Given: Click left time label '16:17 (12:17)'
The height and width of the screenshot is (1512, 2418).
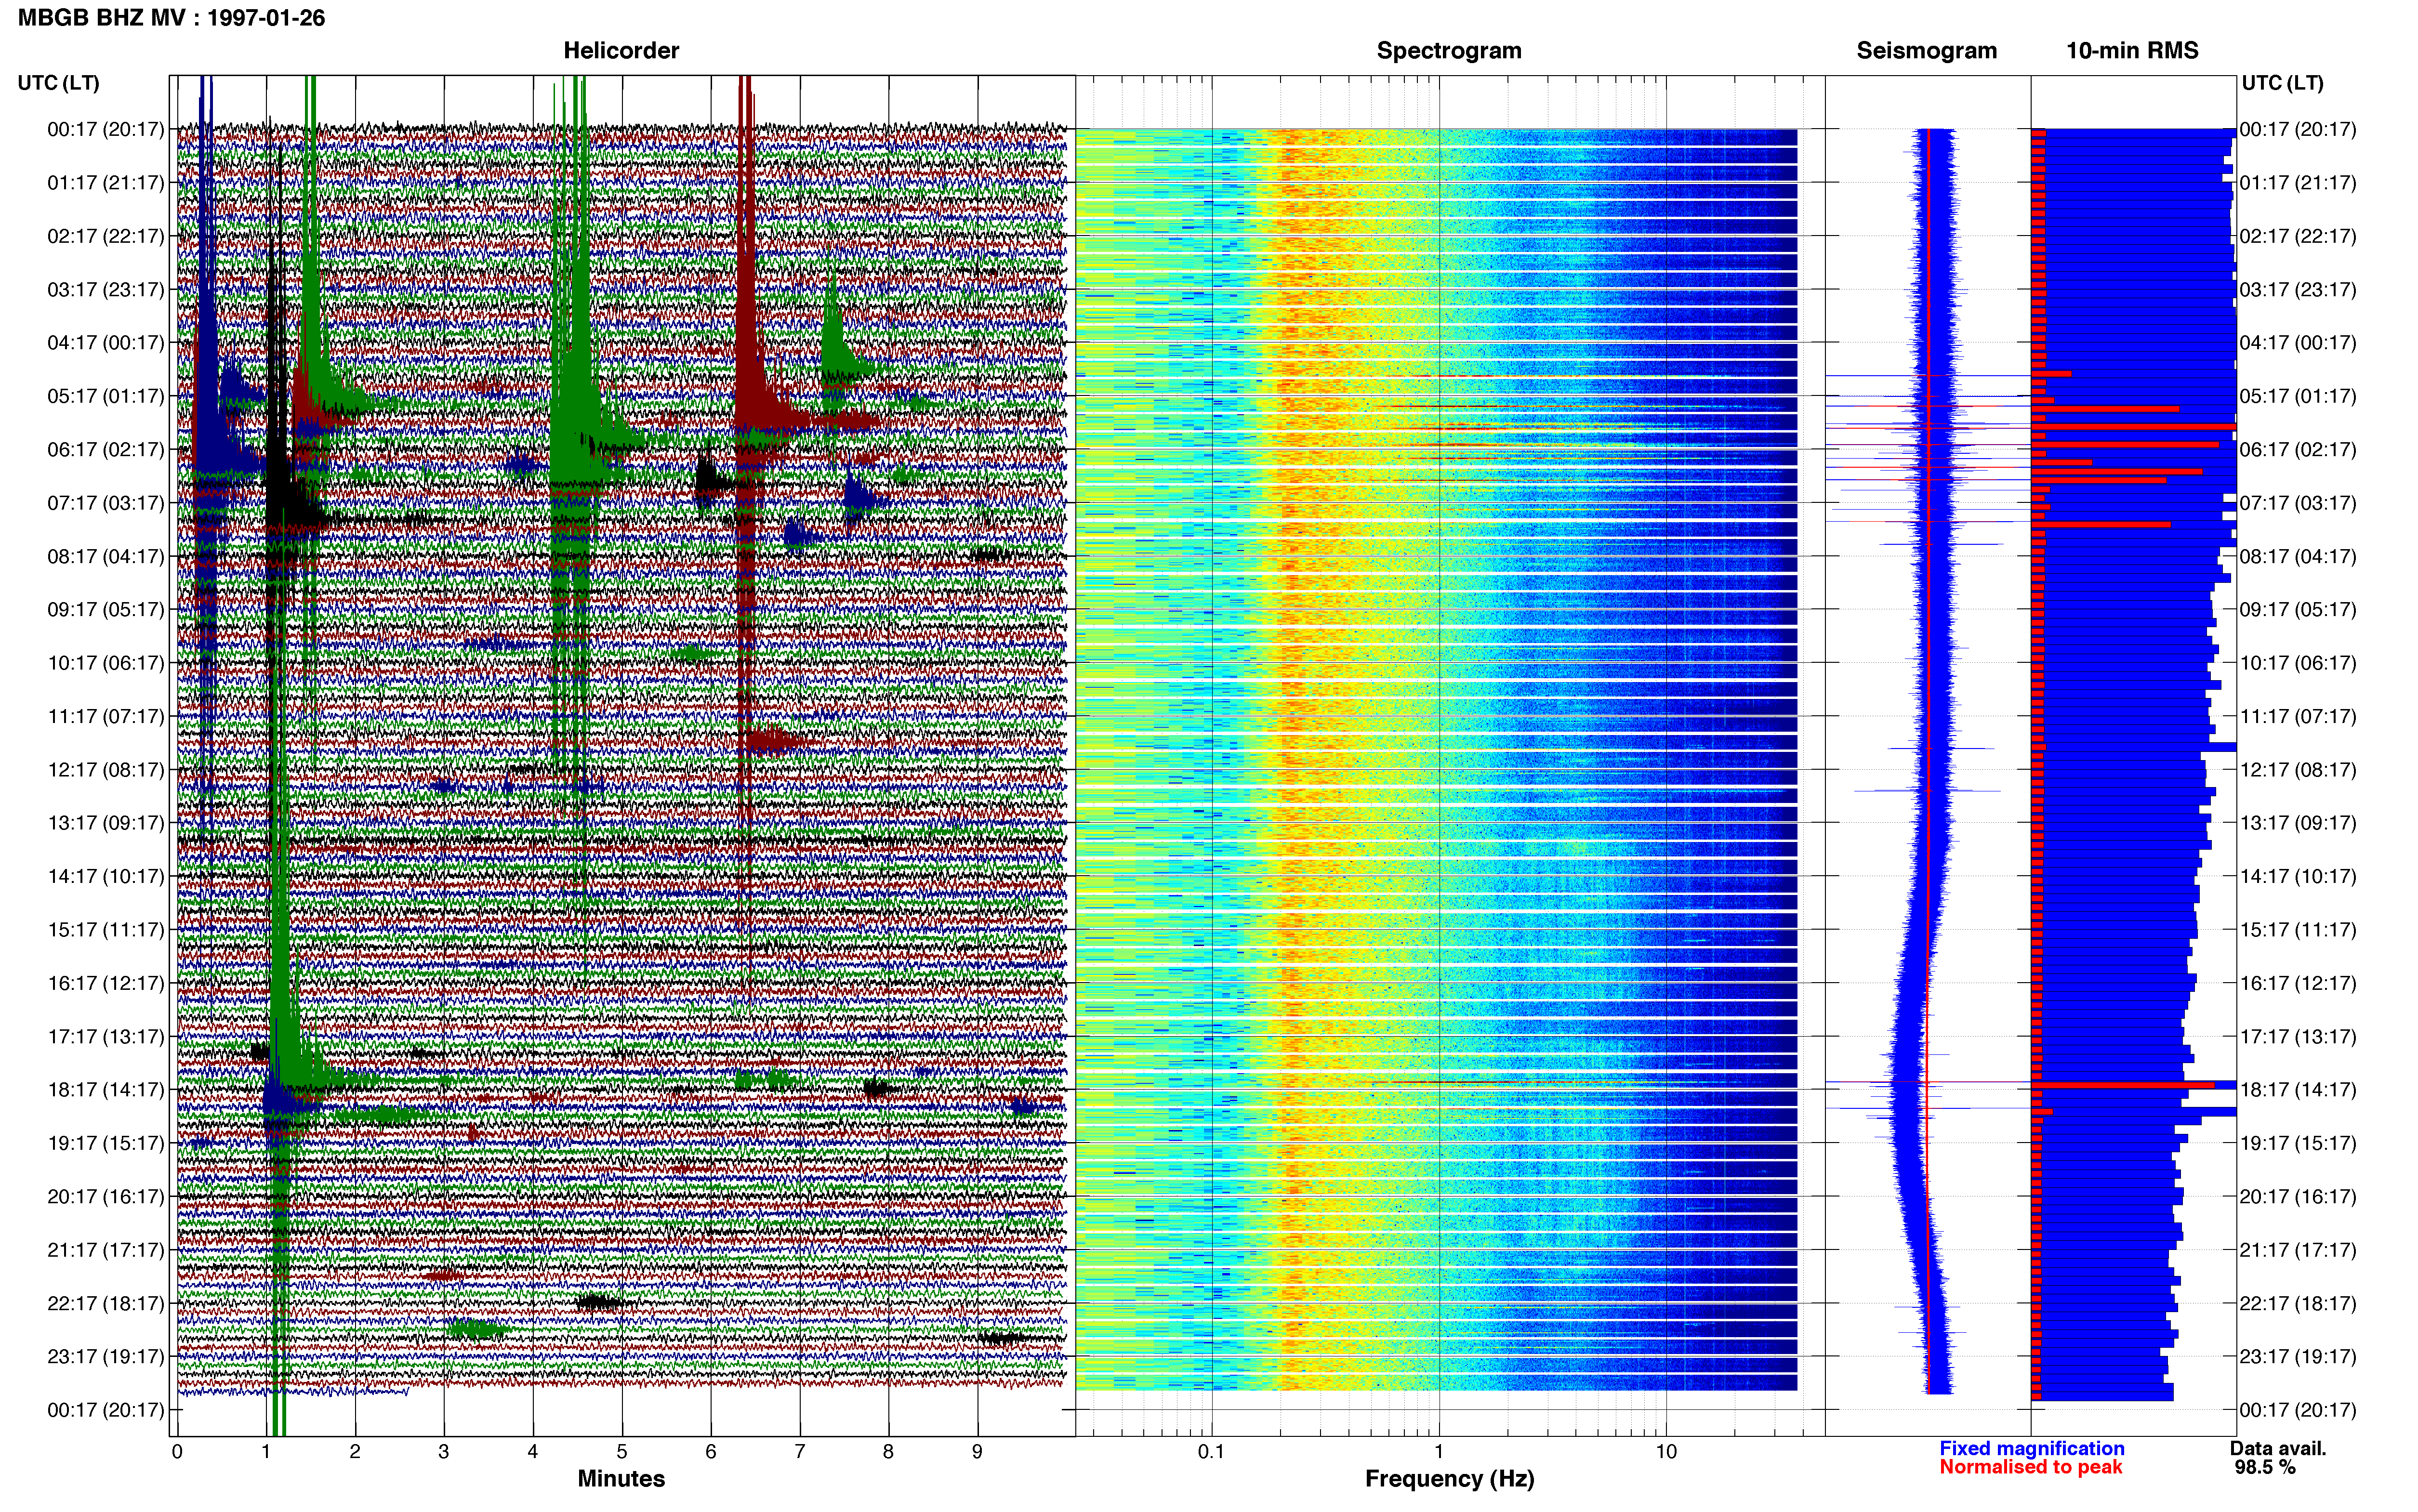Looking at the screenshot, I should pyautogui.click(x=106, y=983).
